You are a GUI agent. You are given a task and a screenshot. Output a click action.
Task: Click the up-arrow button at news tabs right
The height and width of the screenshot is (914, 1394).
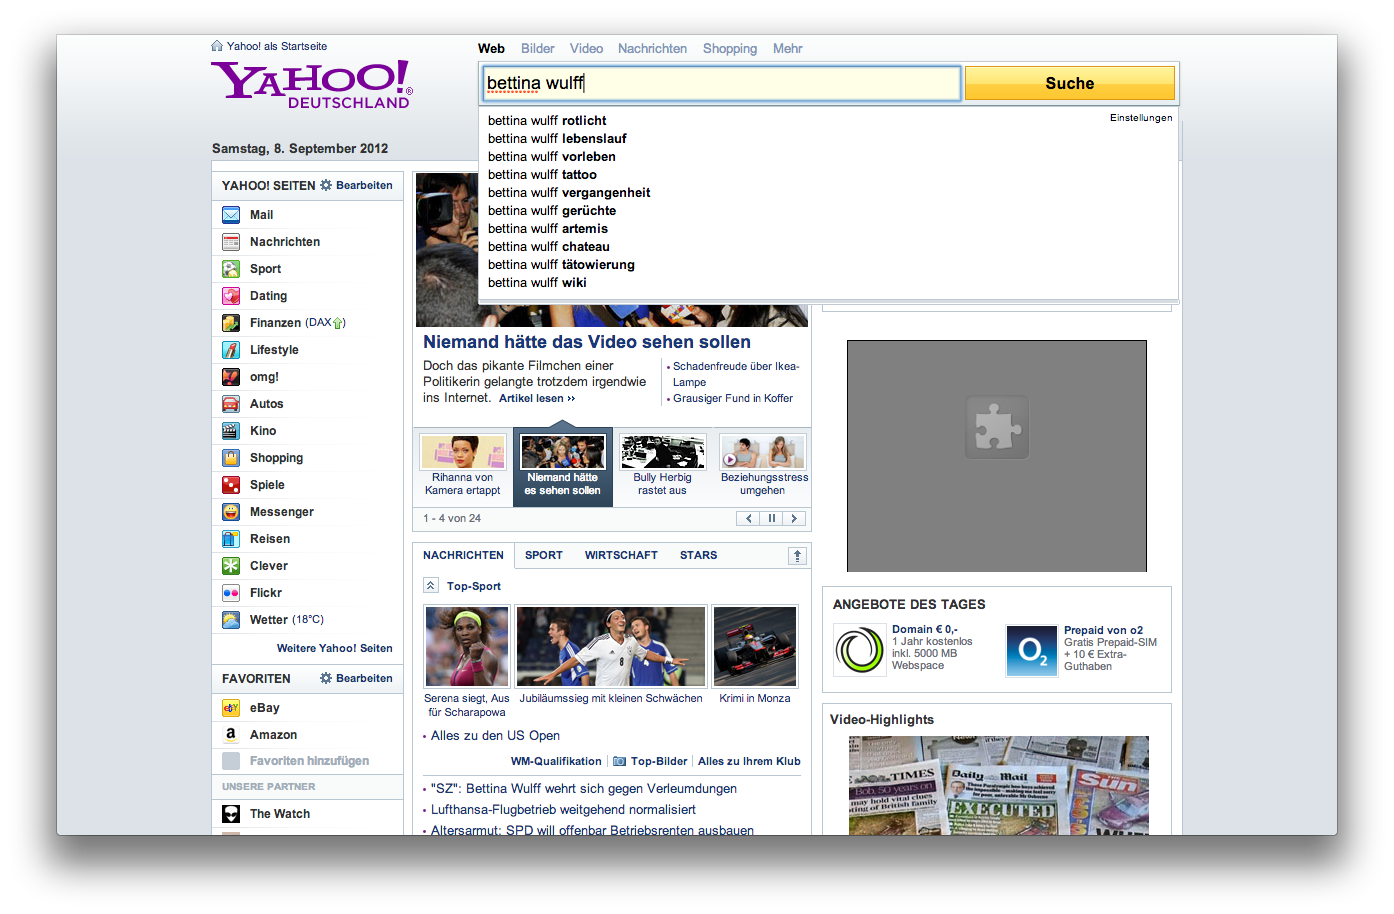(797, 556)
